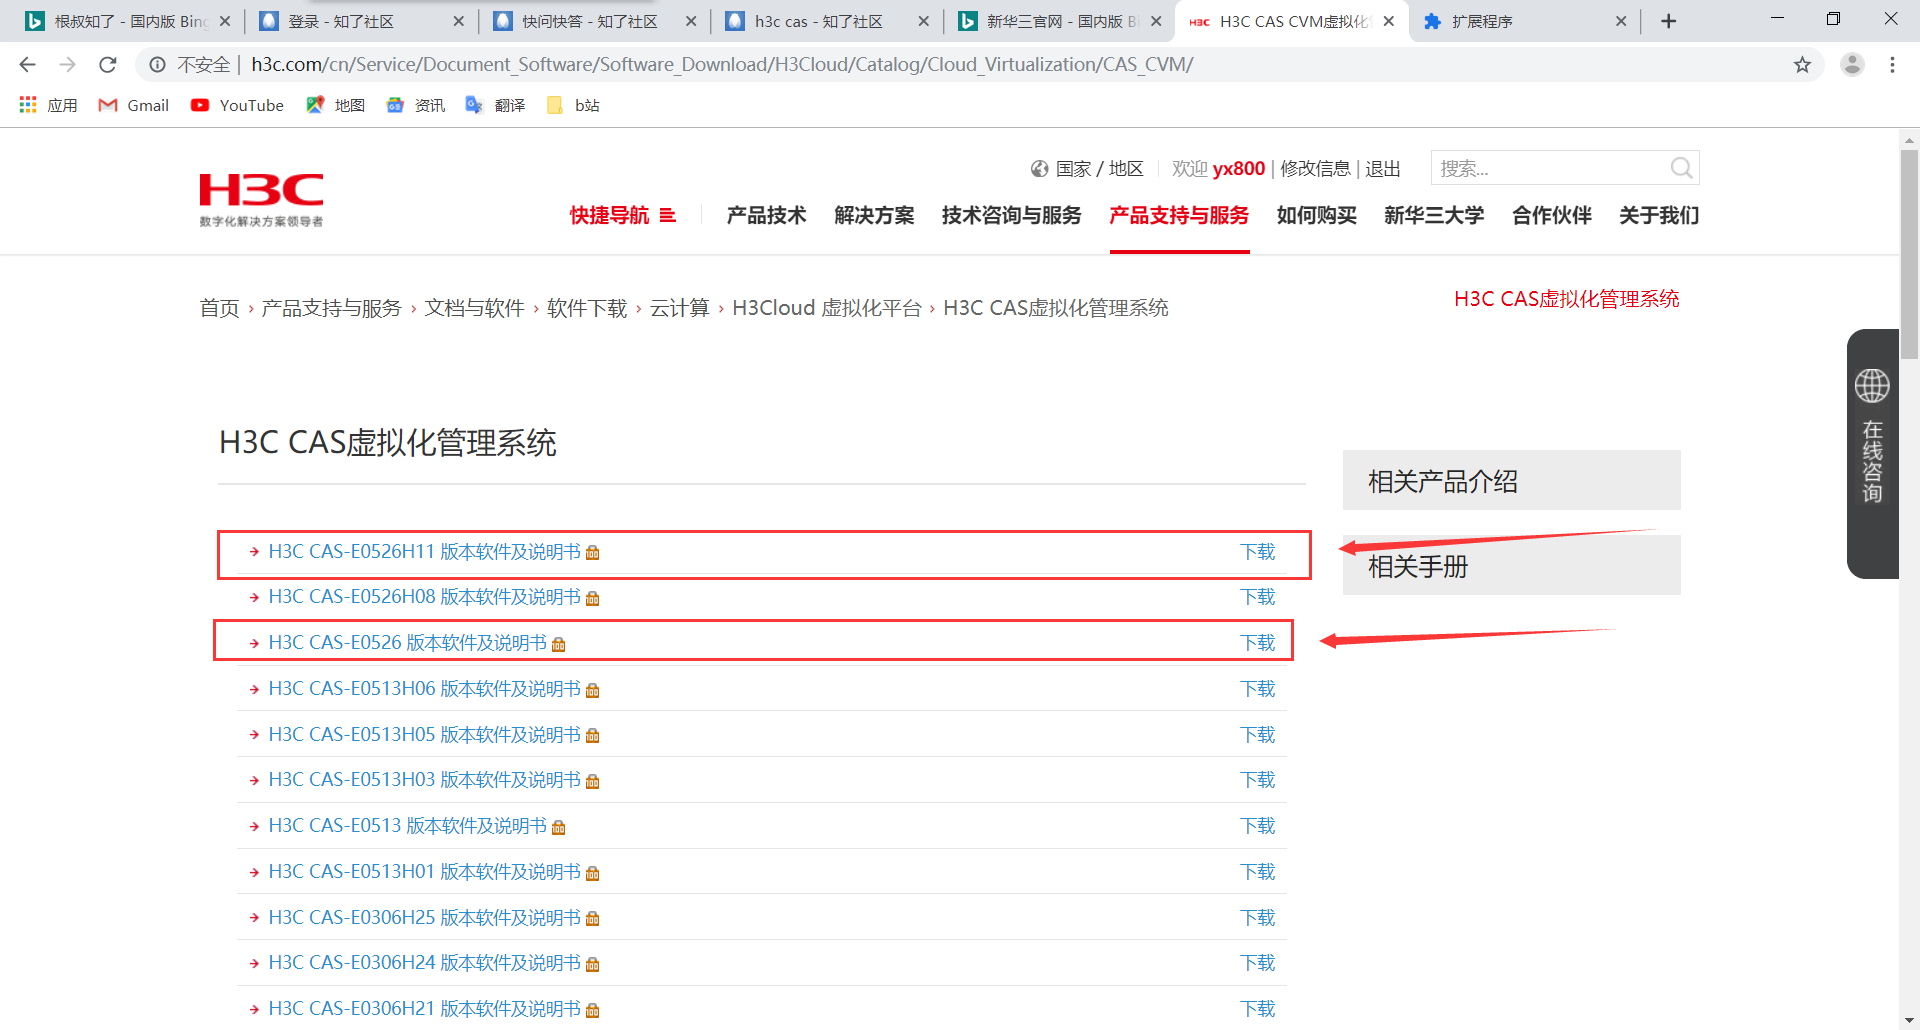Click 下载 for H3C CAS-E0306H25
The width and height of the screenshot is (1920, 1030).
(1257, 918)
